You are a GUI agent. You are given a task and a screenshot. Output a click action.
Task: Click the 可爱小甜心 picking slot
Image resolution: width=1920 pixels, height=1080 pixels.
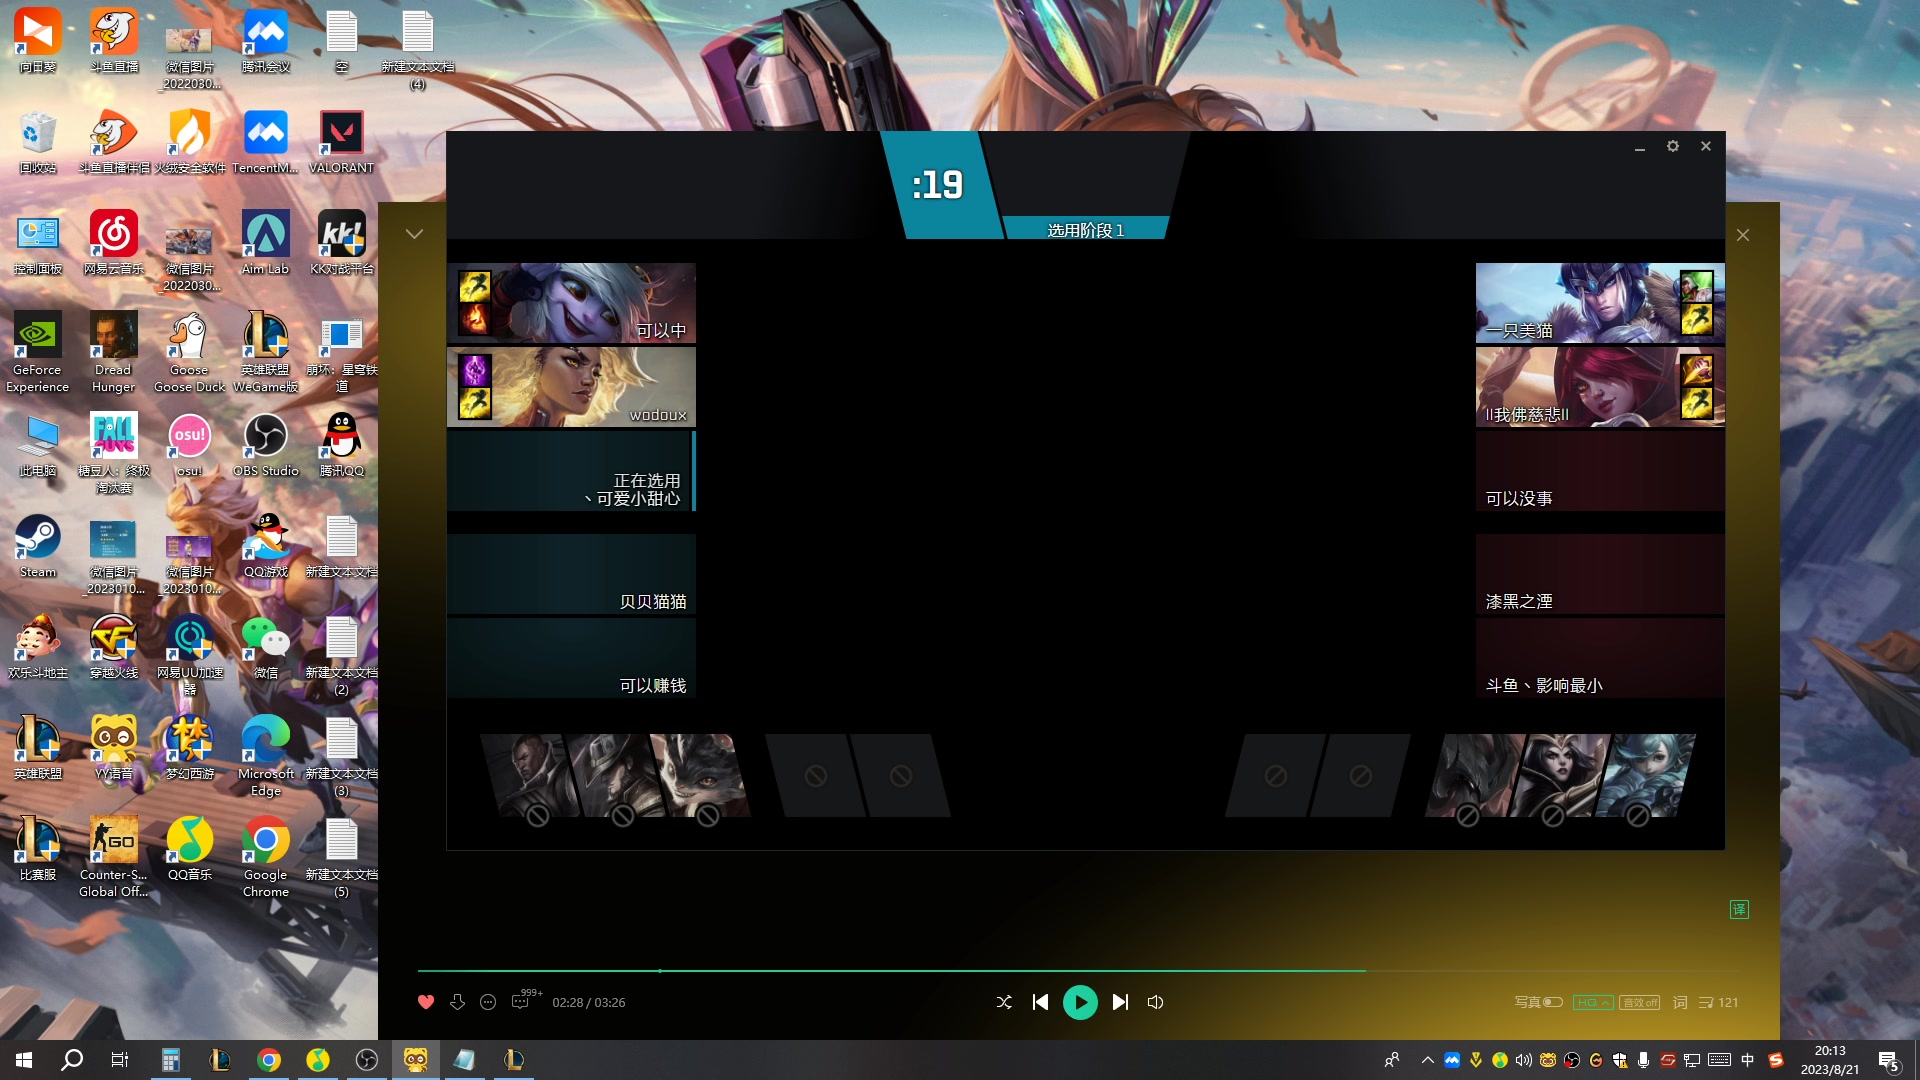point(571,471)
